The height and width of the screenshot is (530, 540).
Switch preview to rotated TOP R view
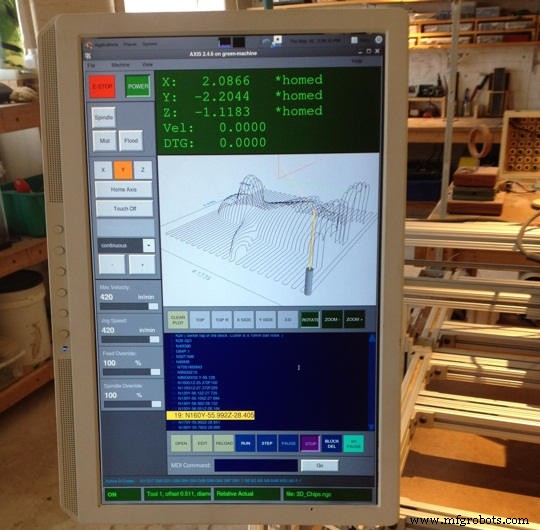point(222,320)
